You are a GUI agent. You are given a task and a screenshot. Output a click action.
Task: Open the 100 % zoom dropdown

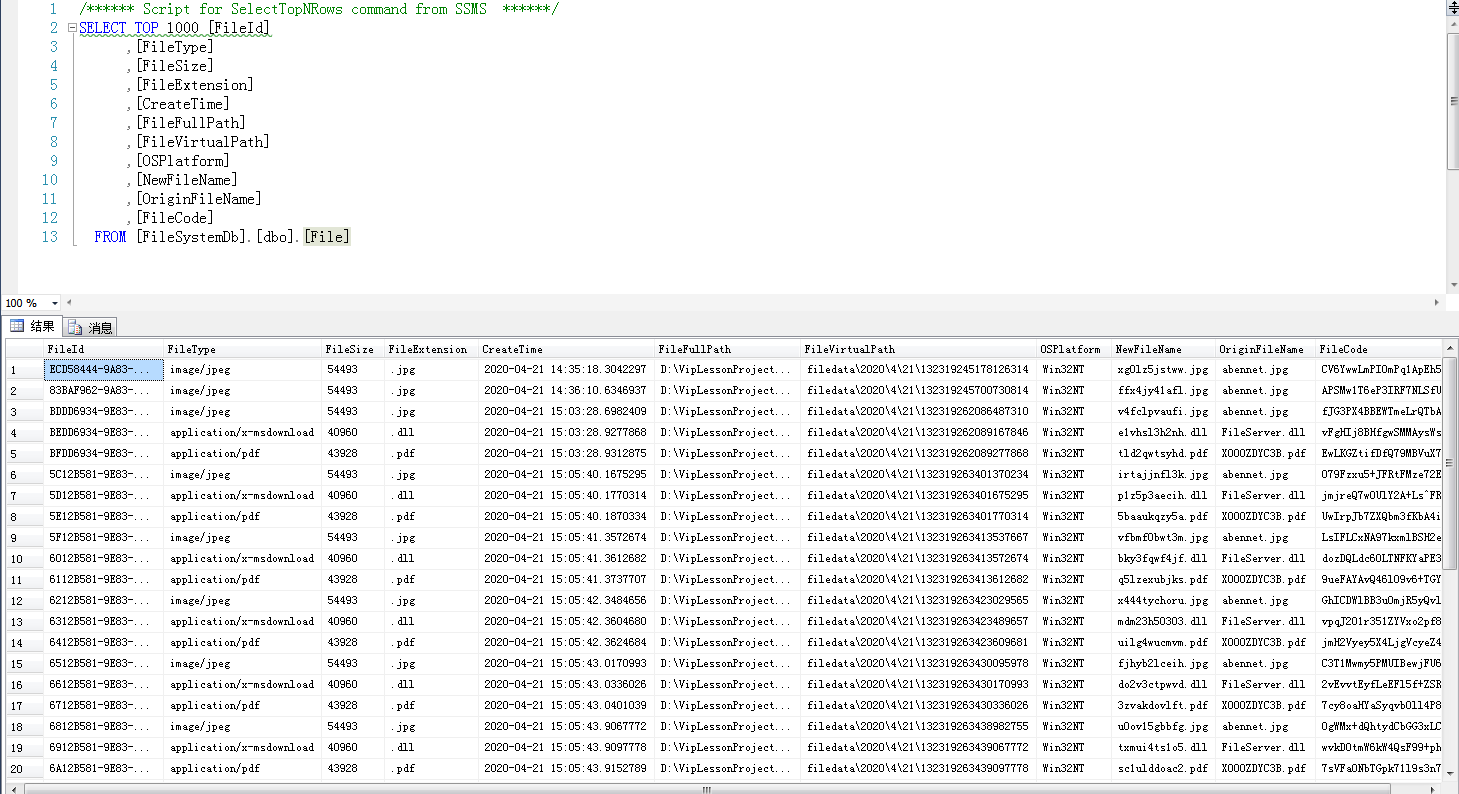point(54,303)
